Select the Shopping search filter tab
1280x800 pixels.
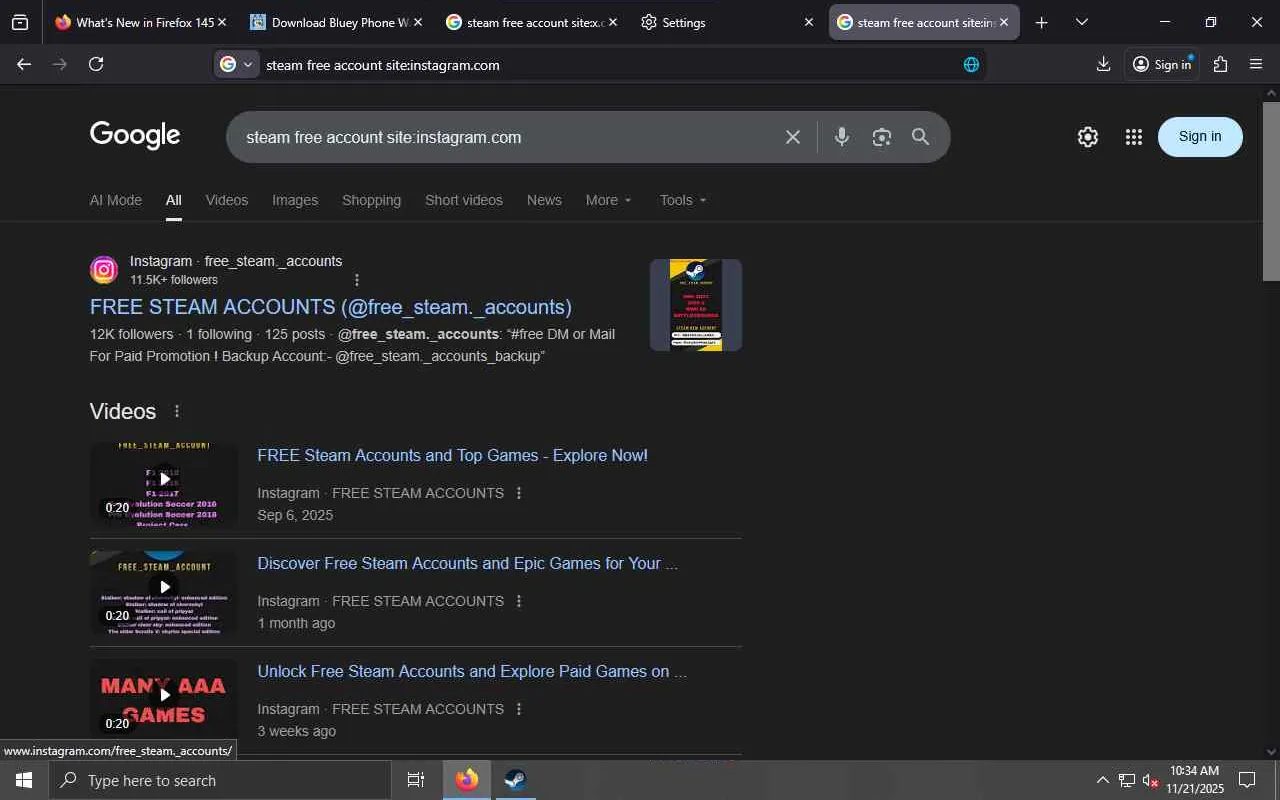[371, 200]
